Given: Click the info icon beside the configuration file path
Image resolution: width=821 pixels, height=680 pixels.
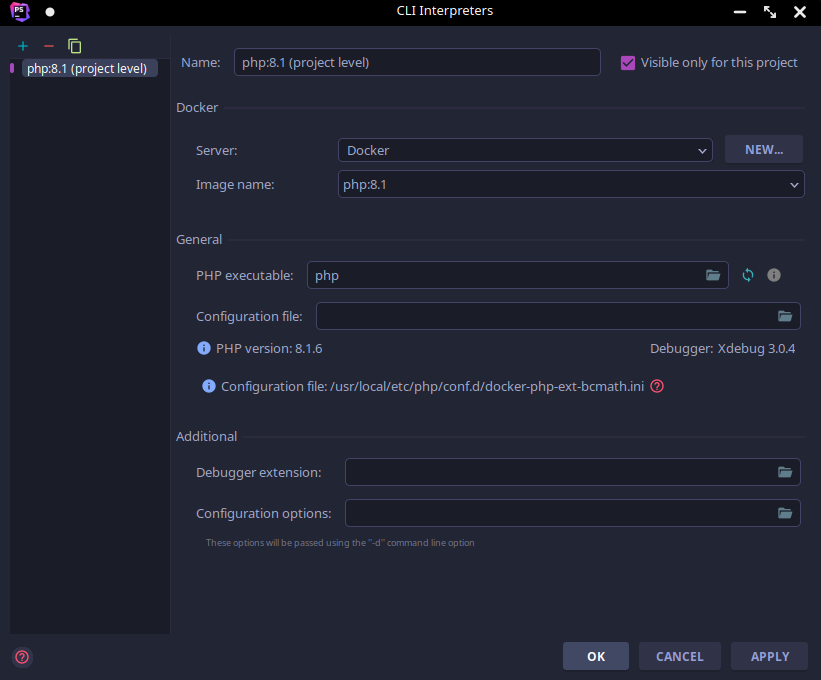Looking at the screenshot, I should (x=209, y=386).
